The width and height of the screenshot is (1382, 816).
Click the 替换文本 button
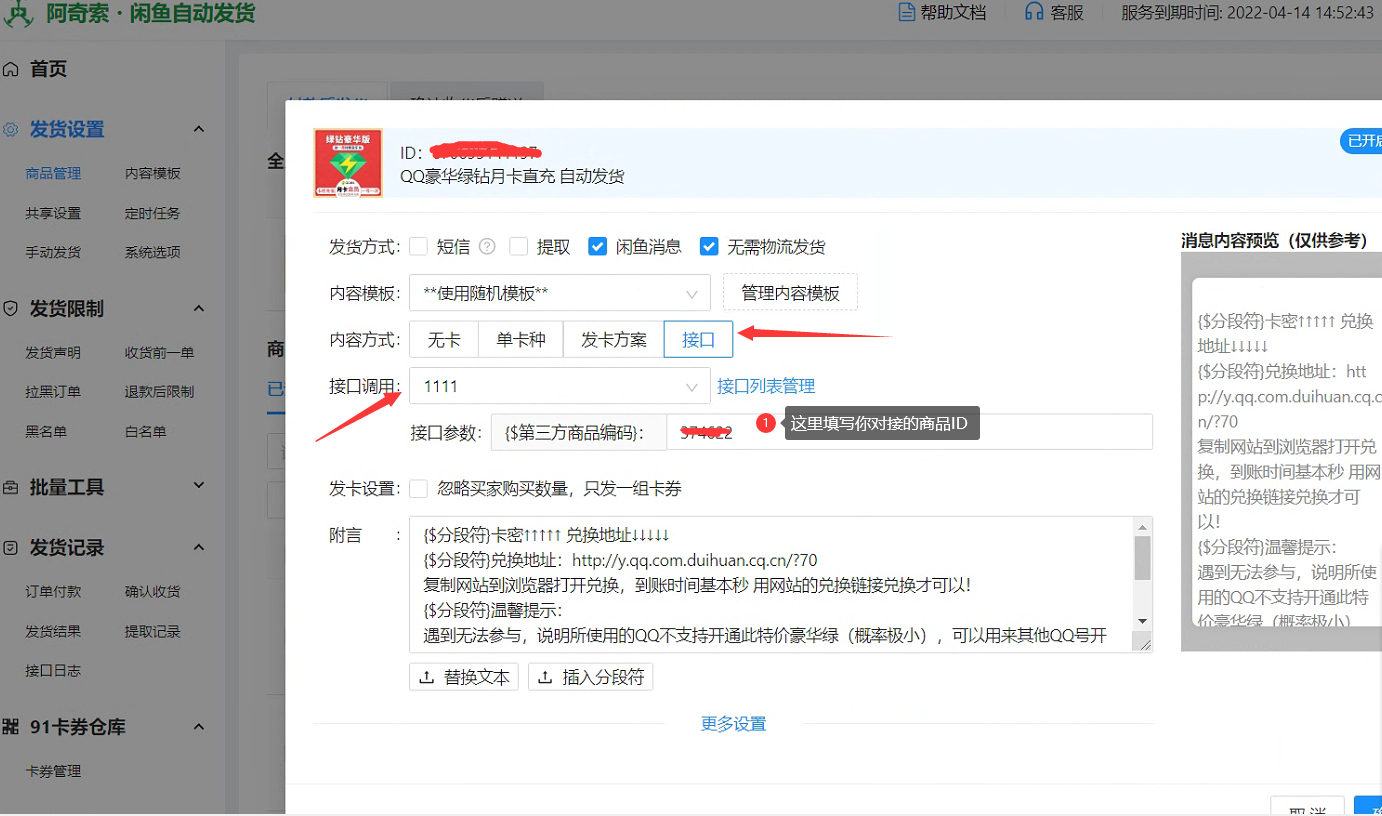click(x=465, y=677)
